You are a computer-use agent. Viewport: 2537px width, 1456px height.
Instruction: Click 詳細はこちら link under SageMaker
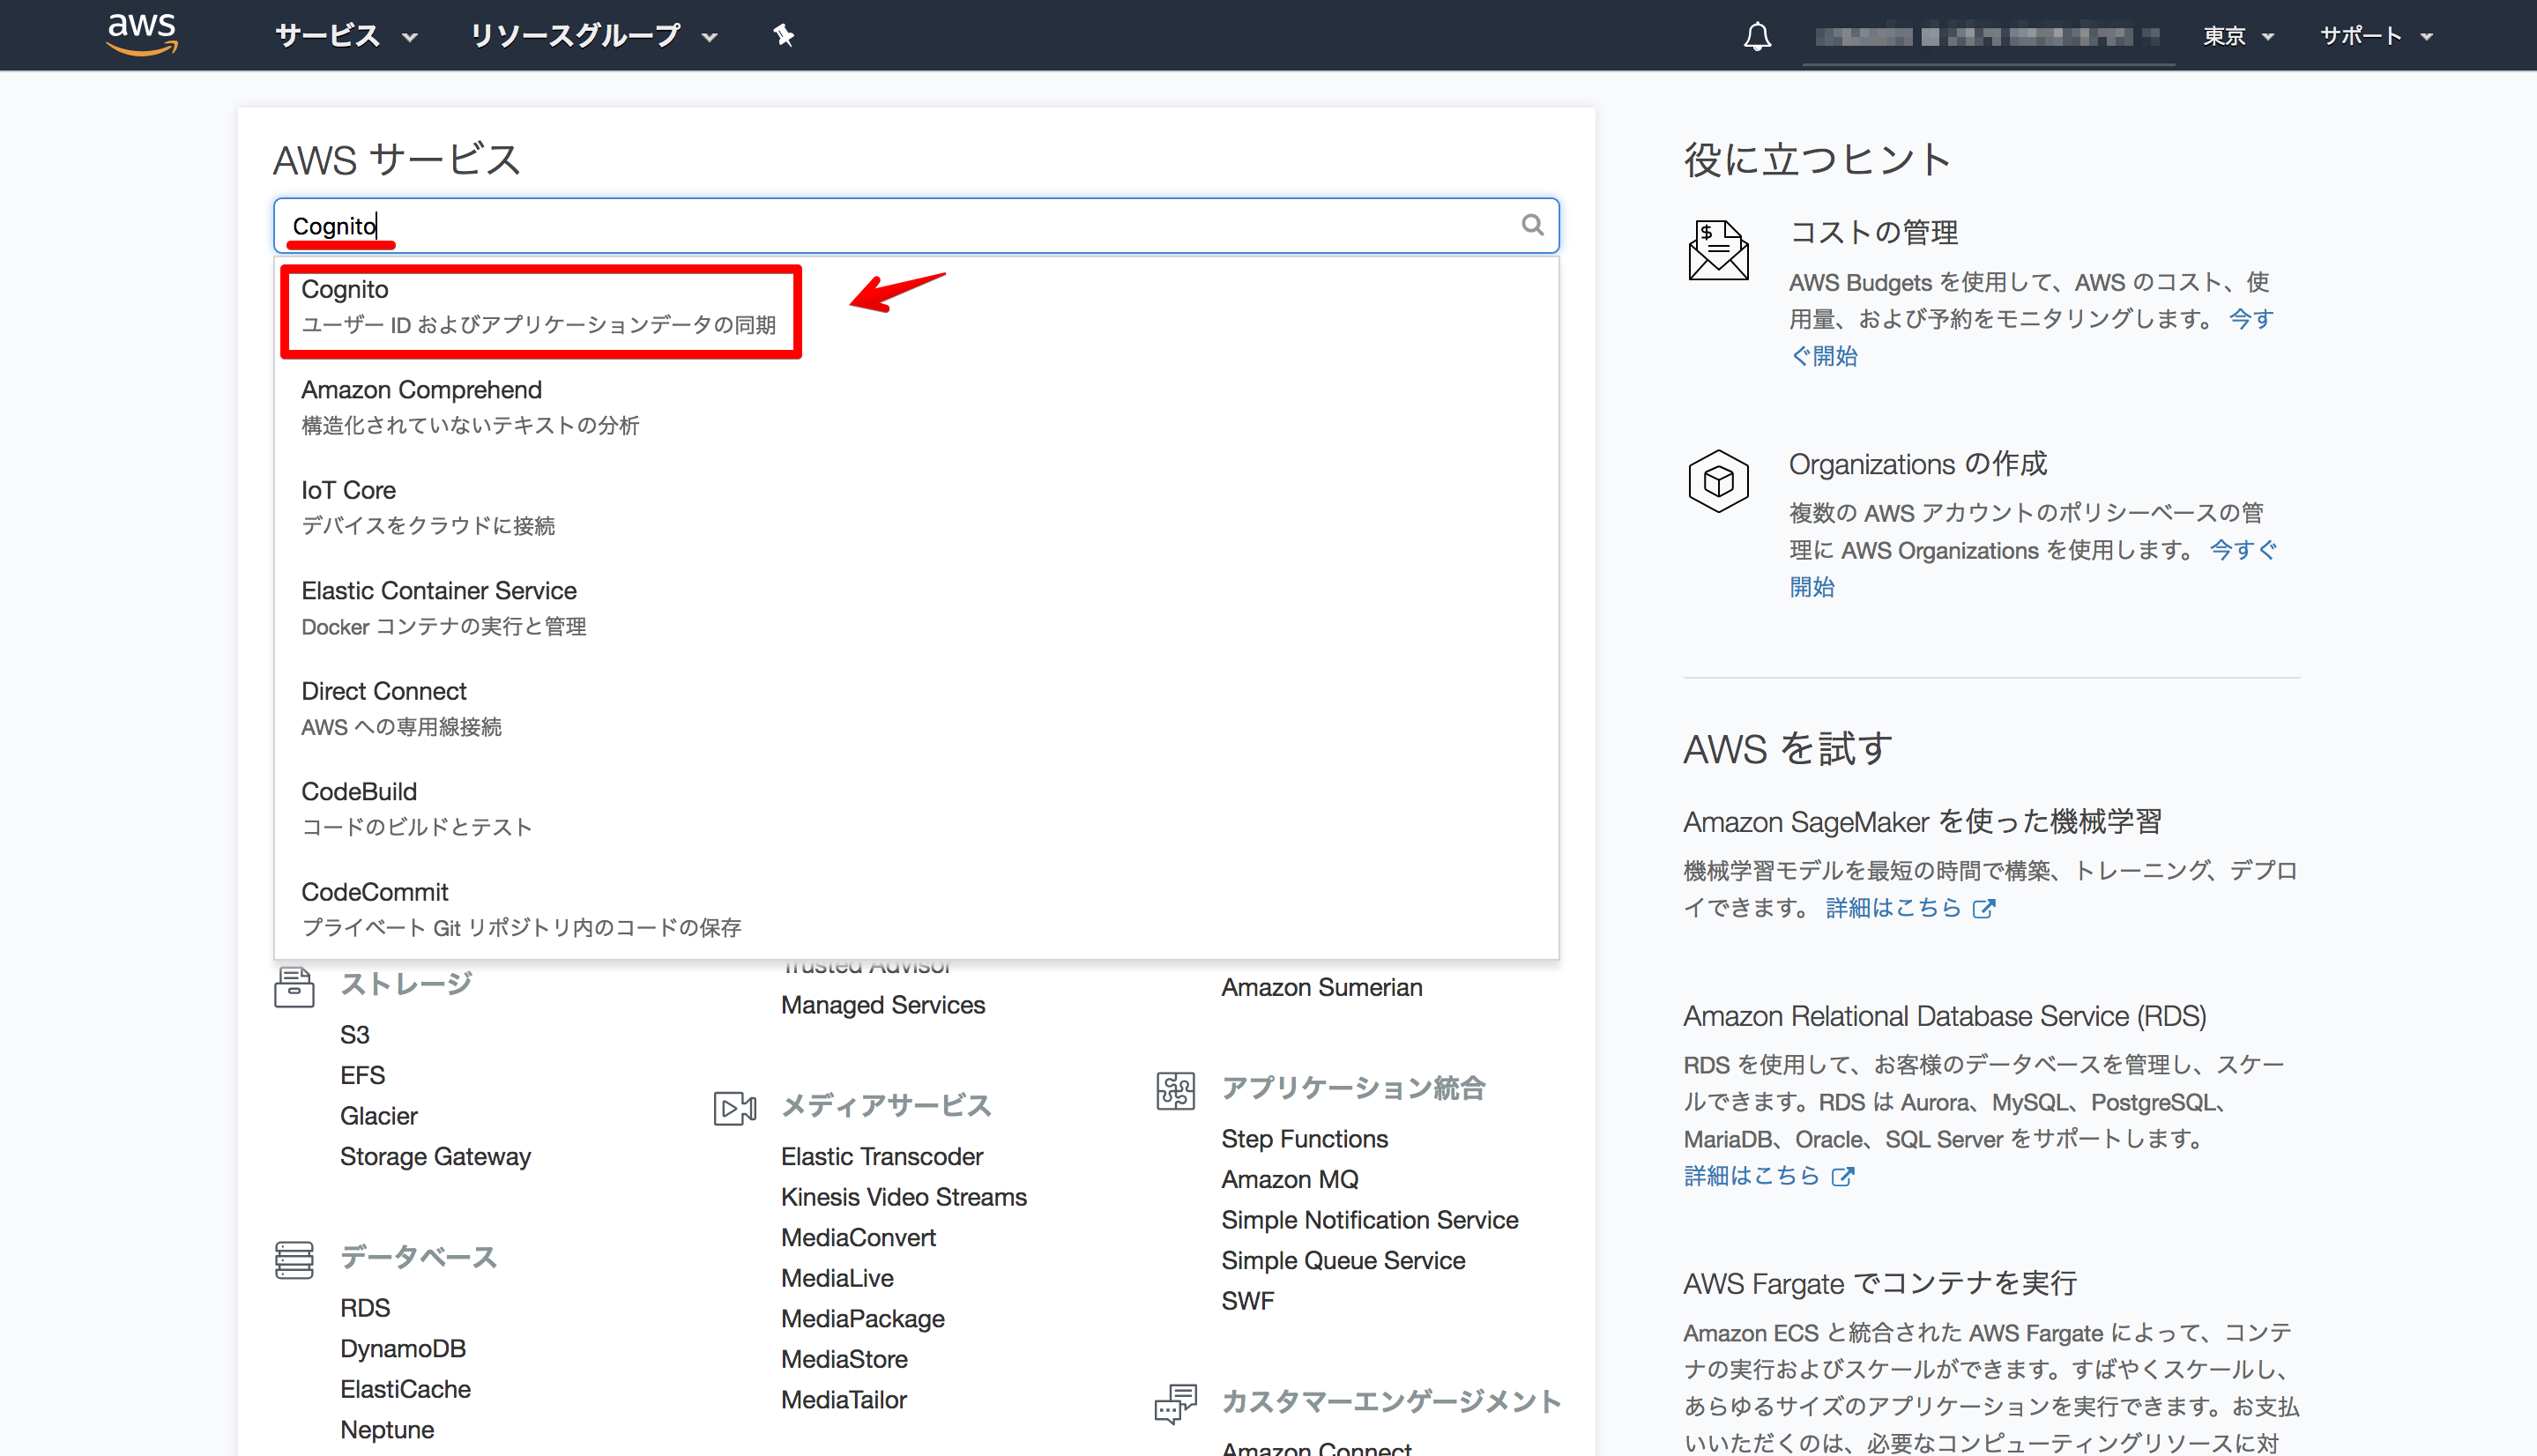pos(1894,908)
